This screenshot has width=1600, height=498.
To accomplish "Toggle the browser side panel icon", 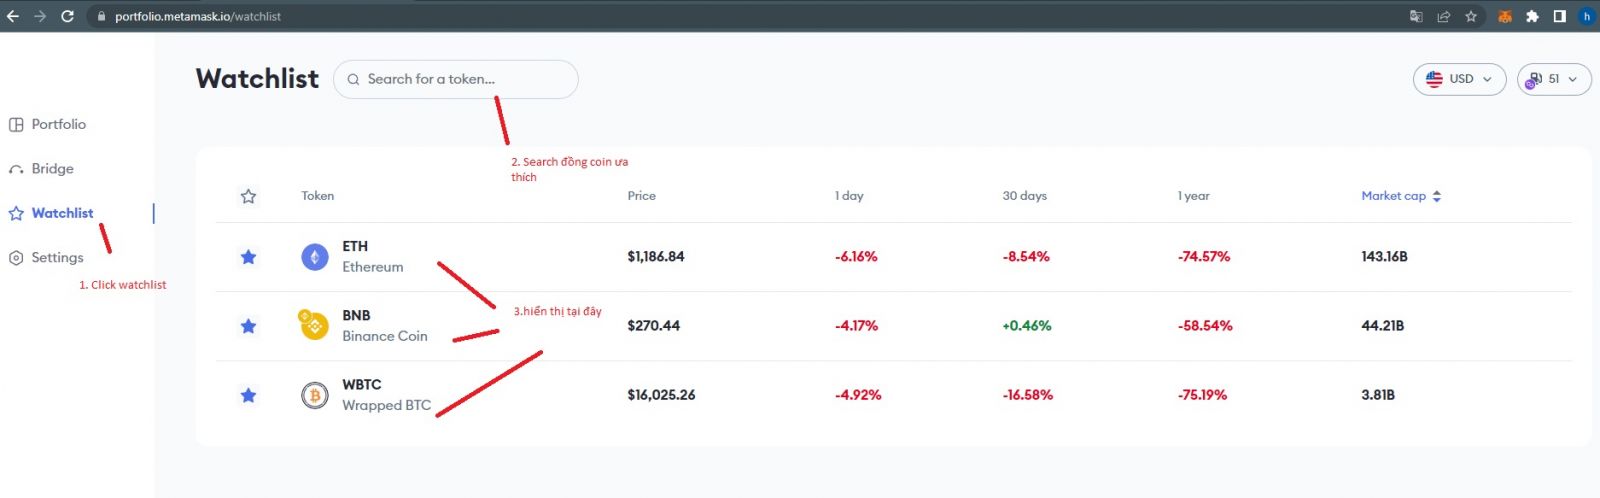I will 1559,16.
